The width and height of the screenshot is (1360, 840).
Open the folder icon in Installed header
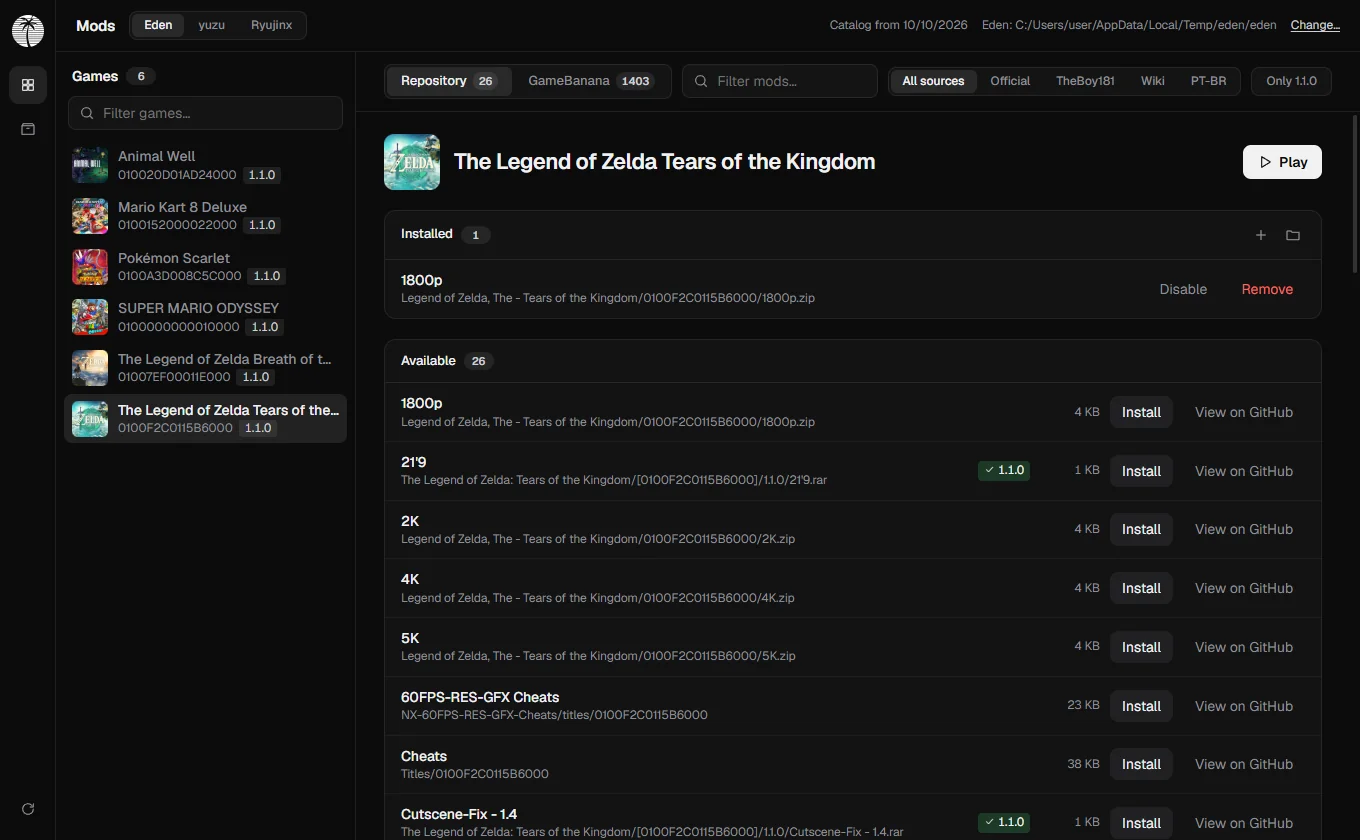pyautogui.click(x=1293, y=235)
